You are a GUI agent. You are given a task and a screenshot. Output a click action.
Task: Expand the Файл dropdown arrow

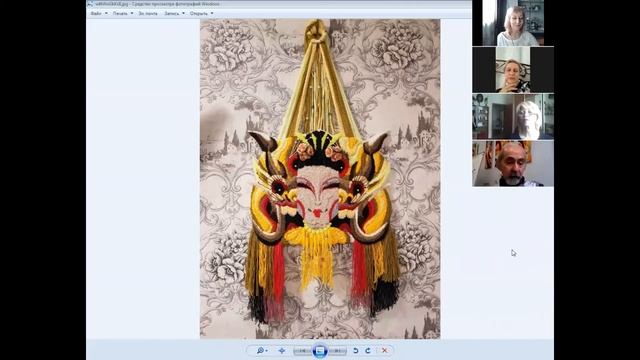106,13
